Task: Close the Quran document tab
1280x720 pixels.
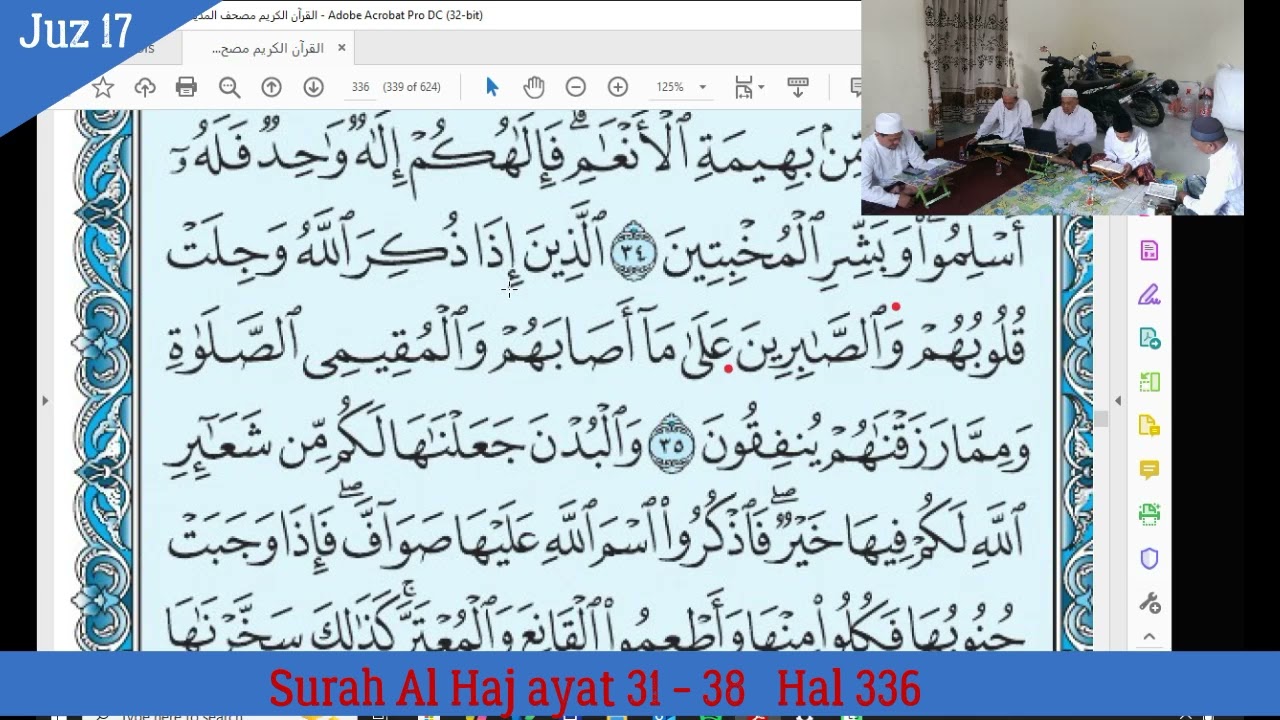Action: 341,48
